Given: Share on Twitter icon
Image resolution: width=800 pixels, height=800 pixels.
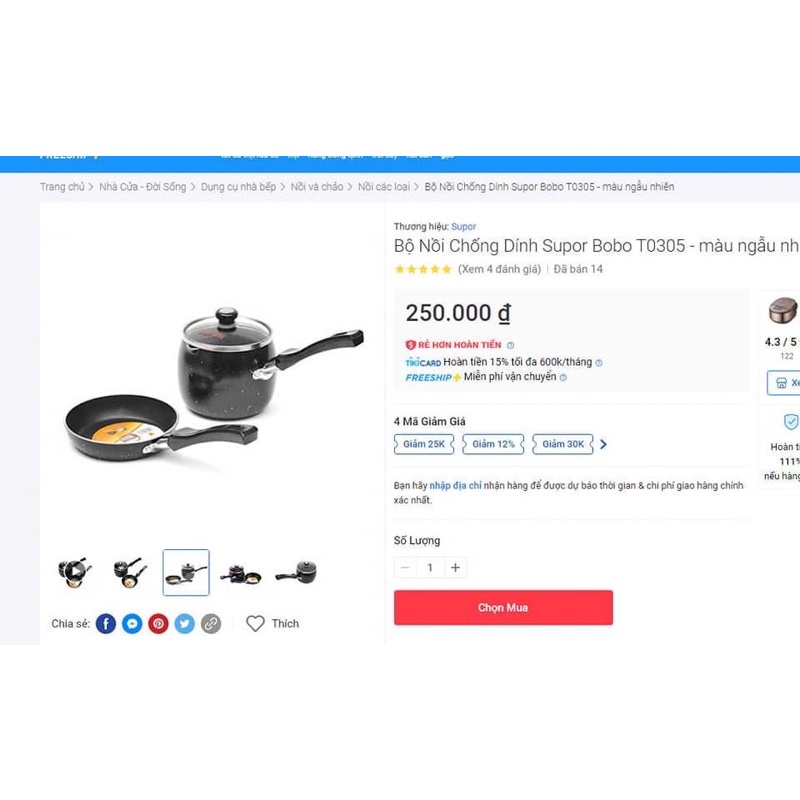Looking at the screenshot, I should point(185,623).
